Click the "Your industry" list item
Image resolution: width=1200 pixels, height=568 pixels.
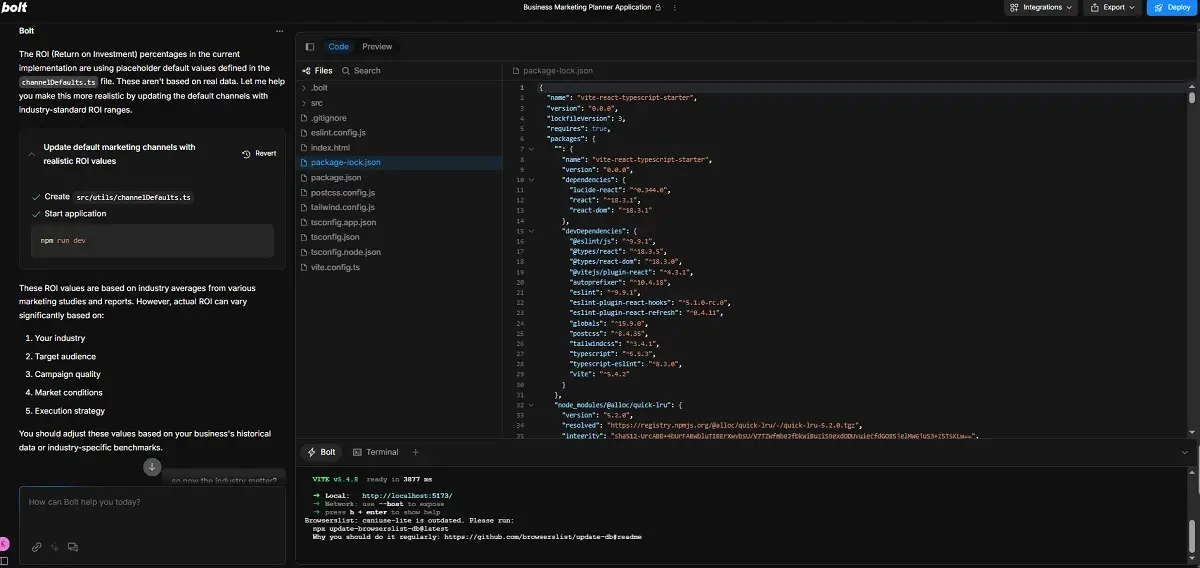[x=60, y=338]
